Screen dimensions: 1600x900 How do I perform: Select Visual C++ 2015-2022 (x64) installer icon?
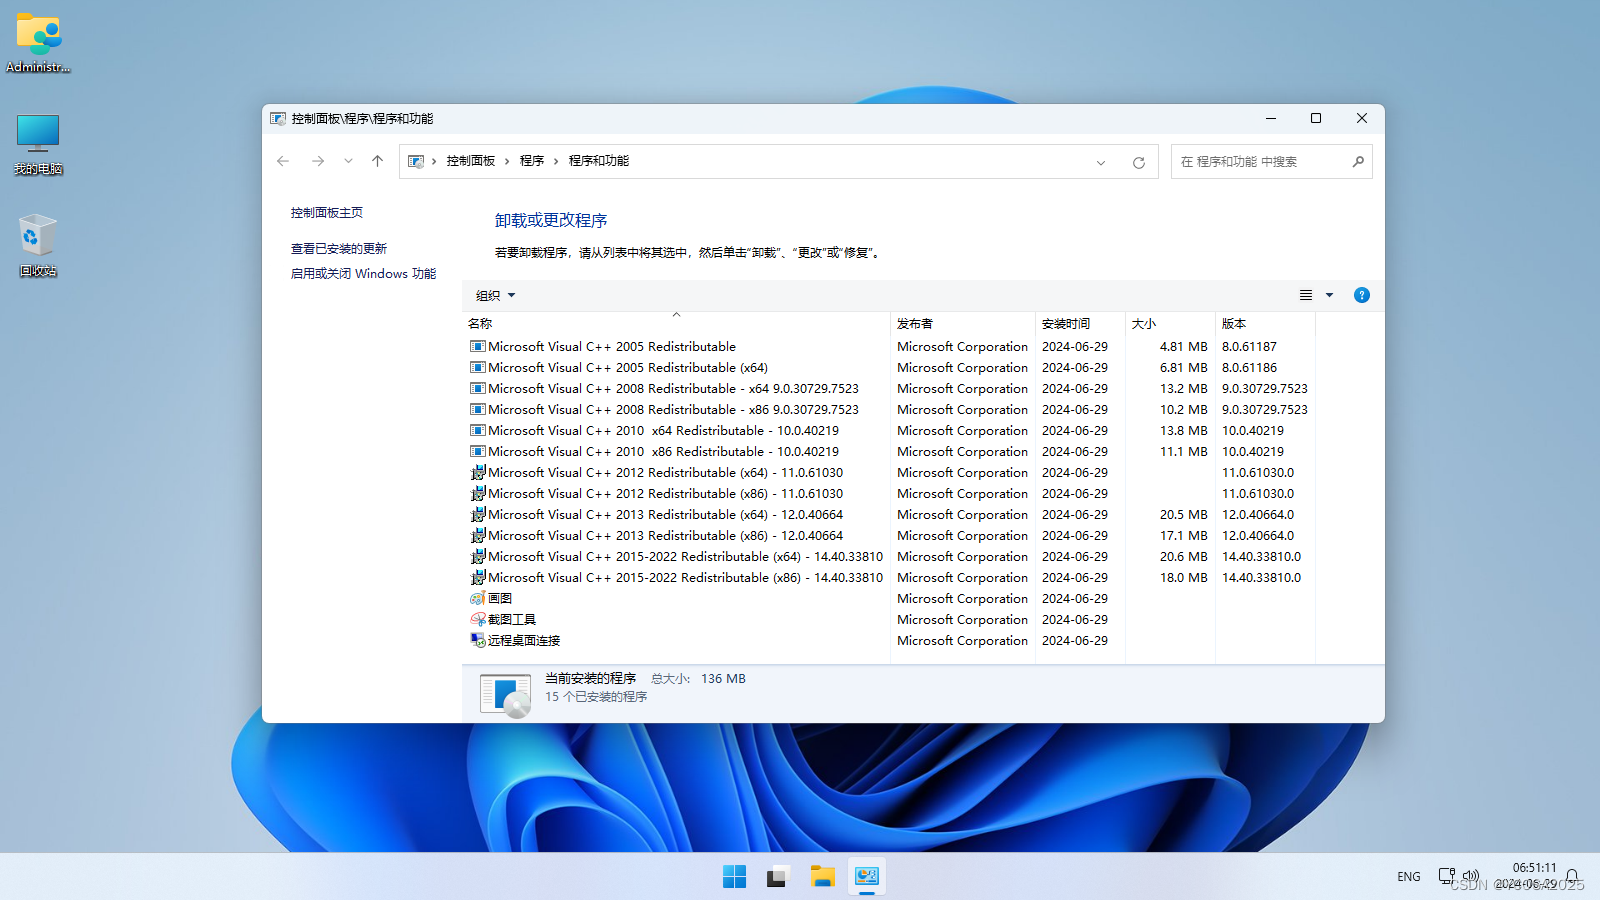click(478, 557)
